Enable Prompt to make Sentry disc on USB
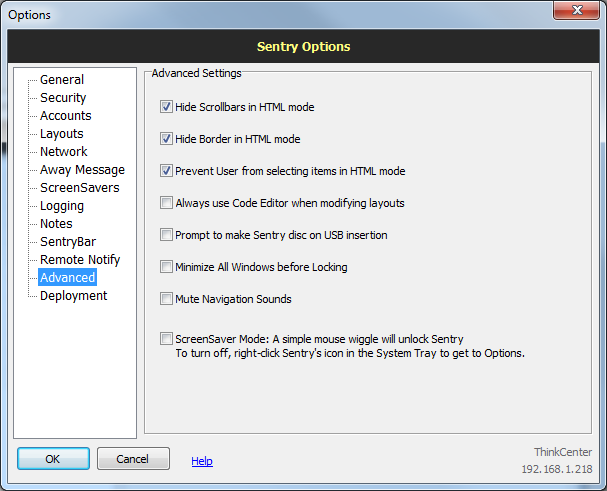 point(166,235)
